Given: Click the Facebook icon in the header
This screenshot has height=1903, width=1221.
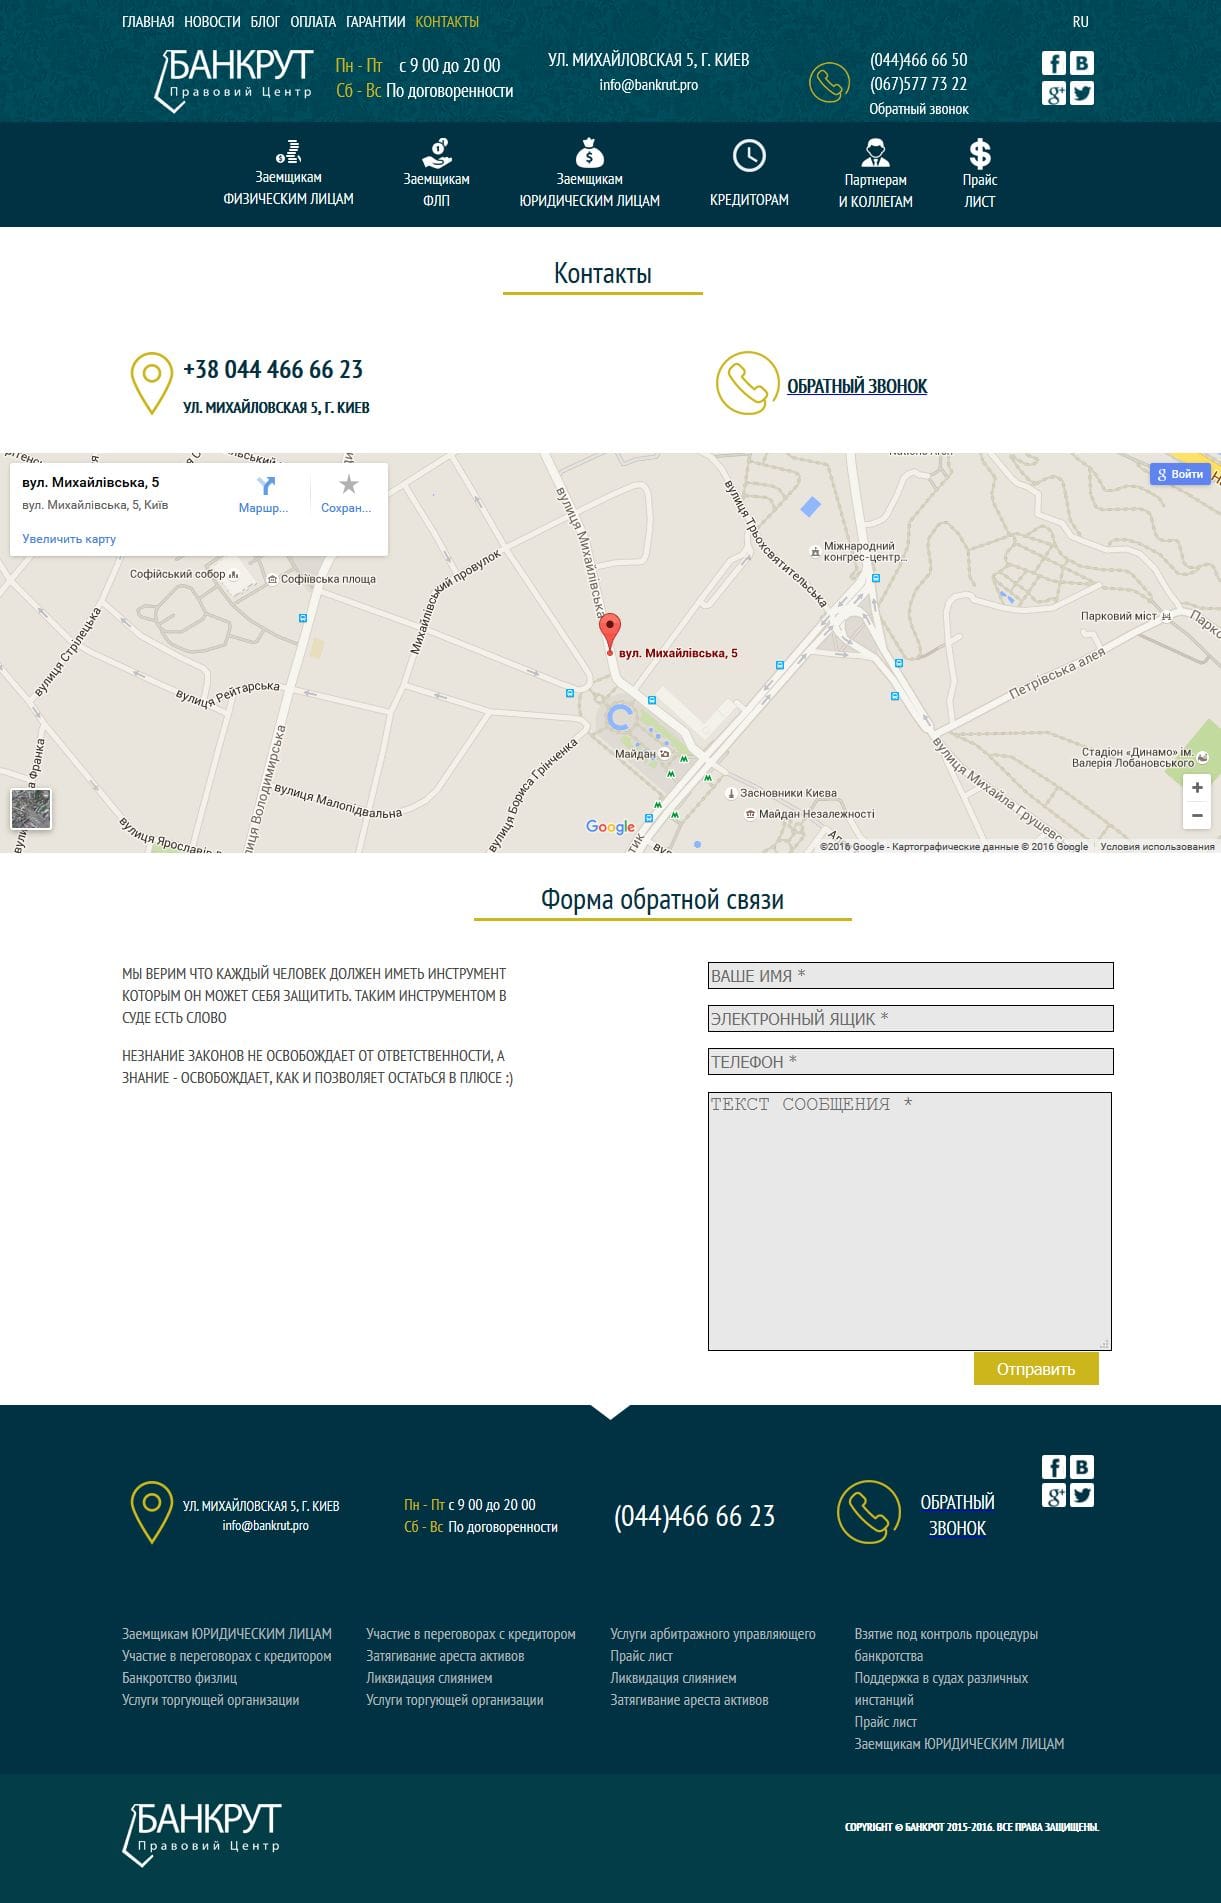Looking at the screenshot, I should click(x=1053, y=64).
